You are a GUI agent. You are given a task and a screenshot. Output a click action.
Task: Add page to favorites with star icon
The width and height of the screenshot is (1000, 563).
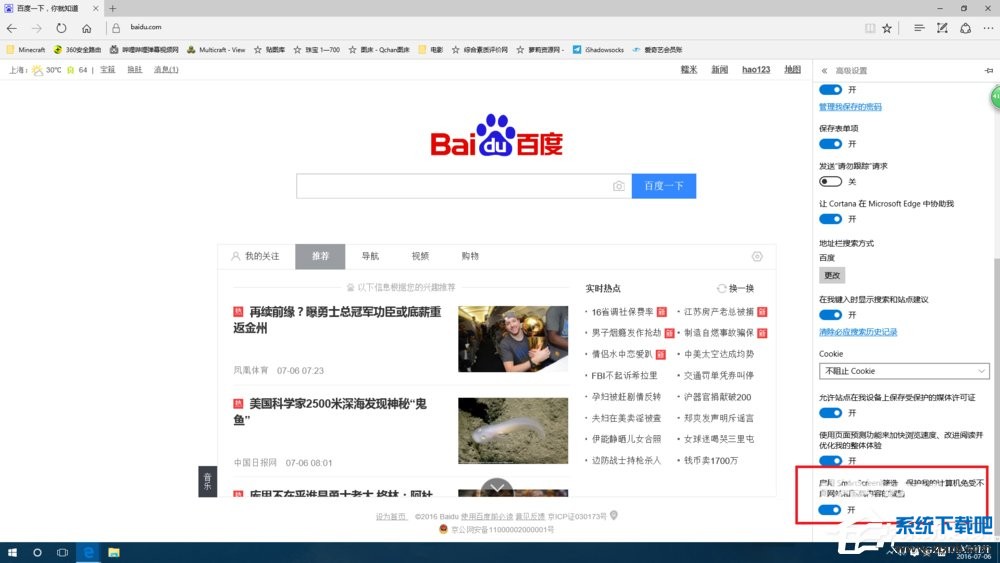click(887, 28)
